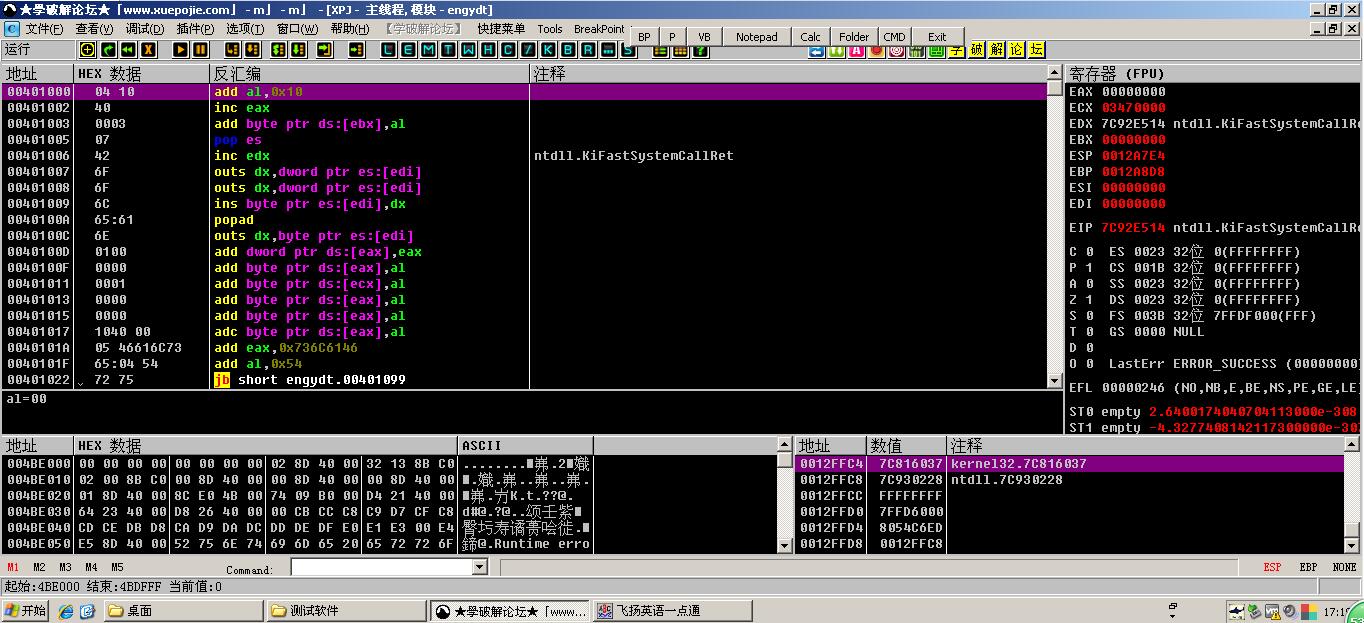Switch to 飞扬英语一点通 taskbar window
The width and height of the screenshot is (1364, 623).
click(674, 610)
